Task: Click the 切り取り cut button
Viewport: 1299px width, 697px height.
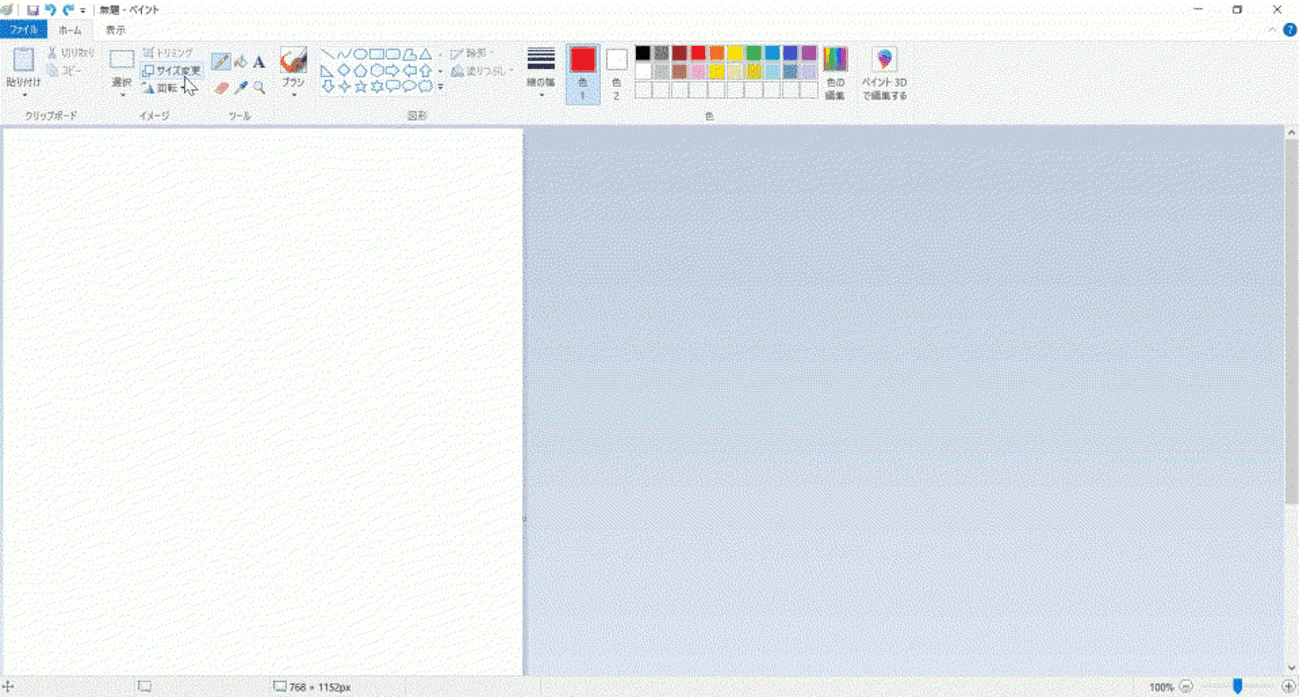Action: click(x=71, y=53)
